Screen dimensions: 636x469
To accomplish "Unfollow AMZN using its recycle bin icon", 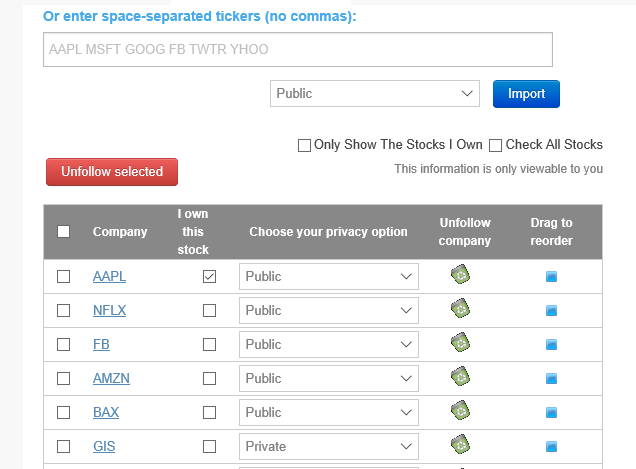I will [x=460, y=377].
